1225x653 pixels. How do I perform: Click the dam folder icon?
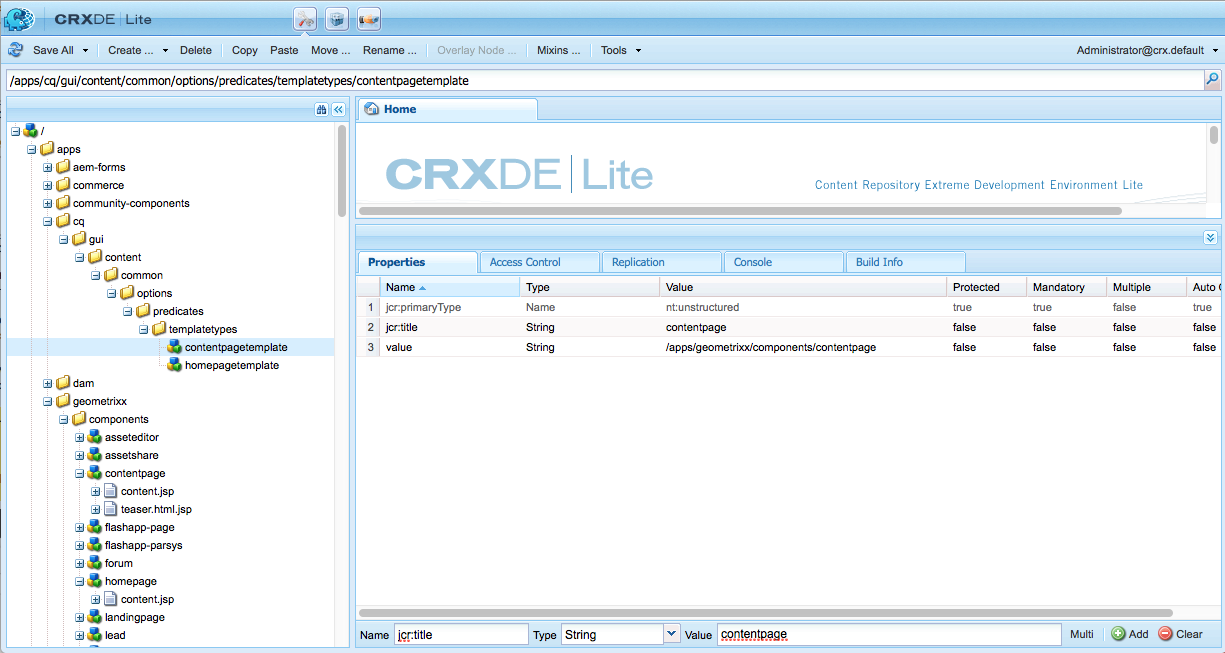(63, 383)
